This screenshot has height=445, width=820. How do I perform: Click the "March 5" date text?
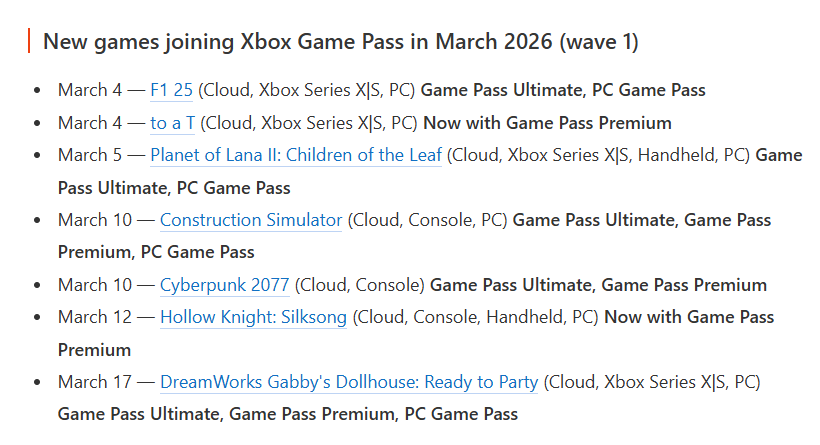pos(88,155)
